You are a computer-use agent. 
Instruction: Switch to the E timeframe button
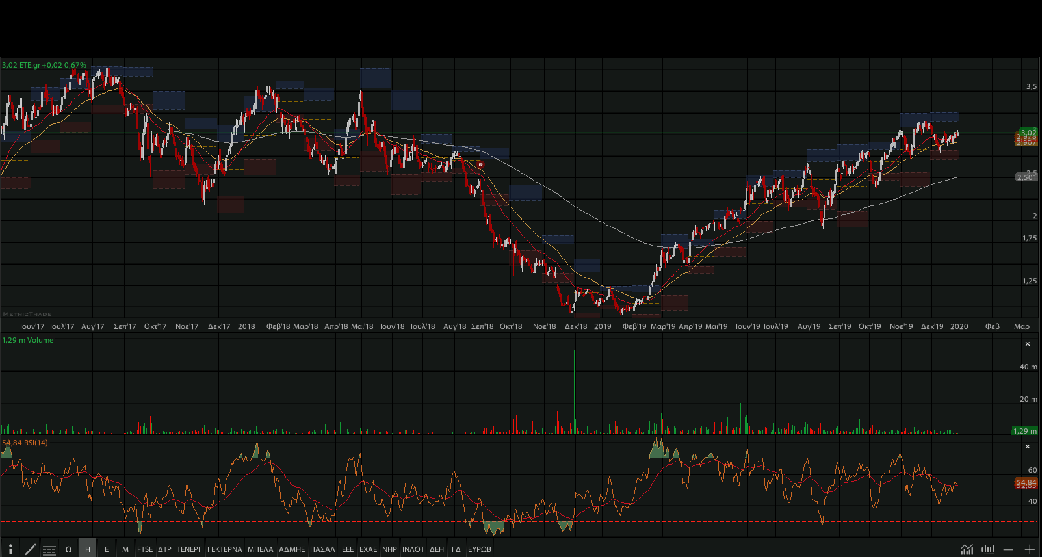(106, 549)
